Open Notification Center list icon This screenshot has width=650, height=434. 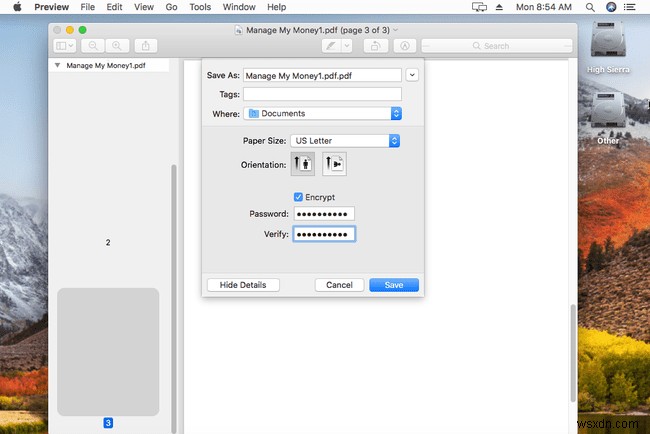point(630,7)
